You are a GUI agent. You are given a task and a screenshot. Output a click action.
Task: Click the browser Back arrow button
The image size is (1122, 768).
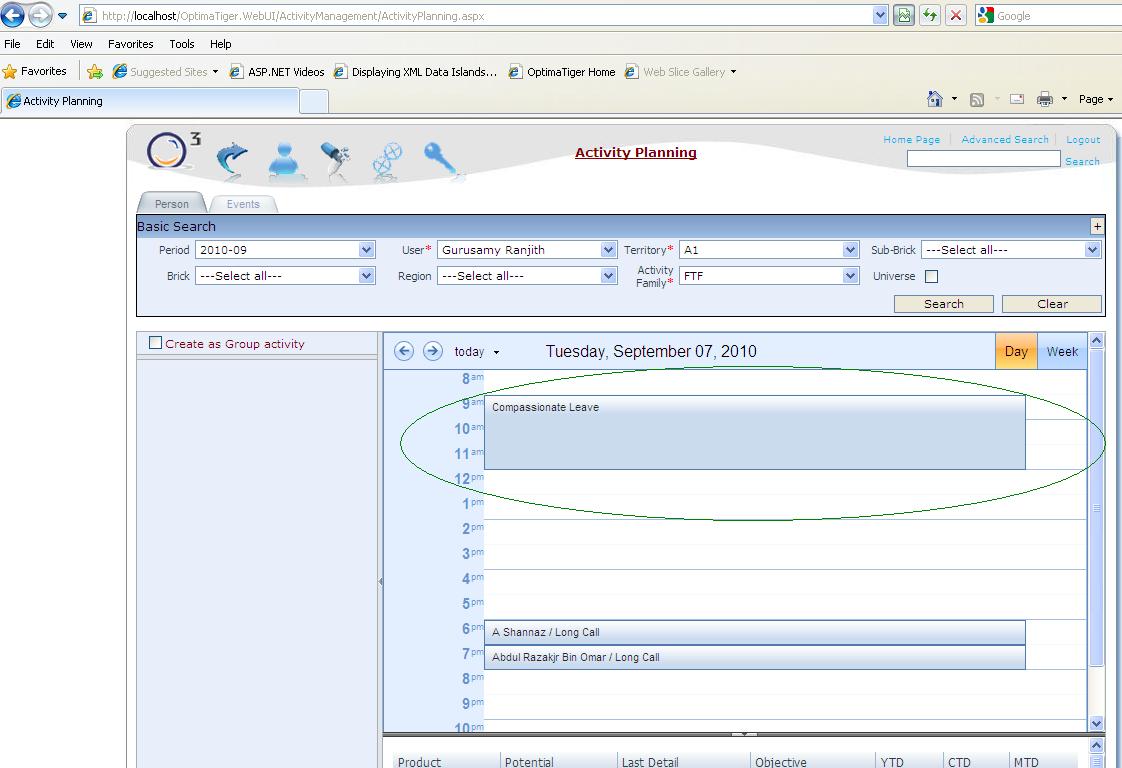pyautogui.click(x=13, y=15)
